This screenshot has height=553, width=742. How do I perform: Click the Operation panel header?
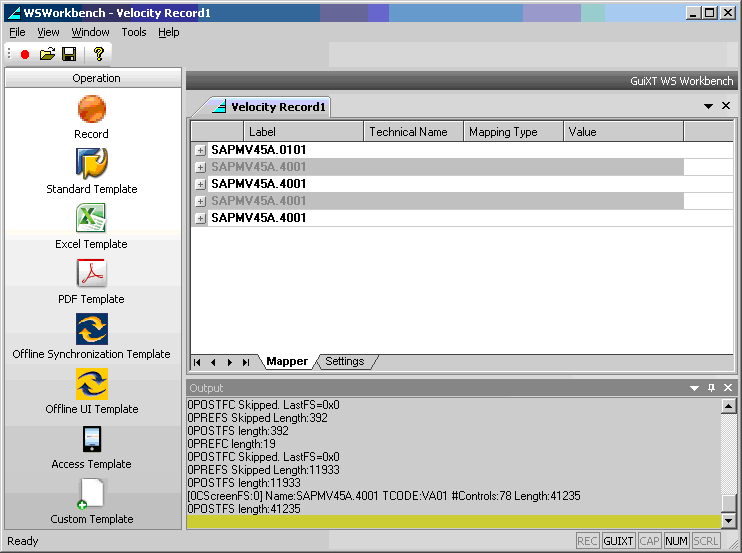[93, 78]
